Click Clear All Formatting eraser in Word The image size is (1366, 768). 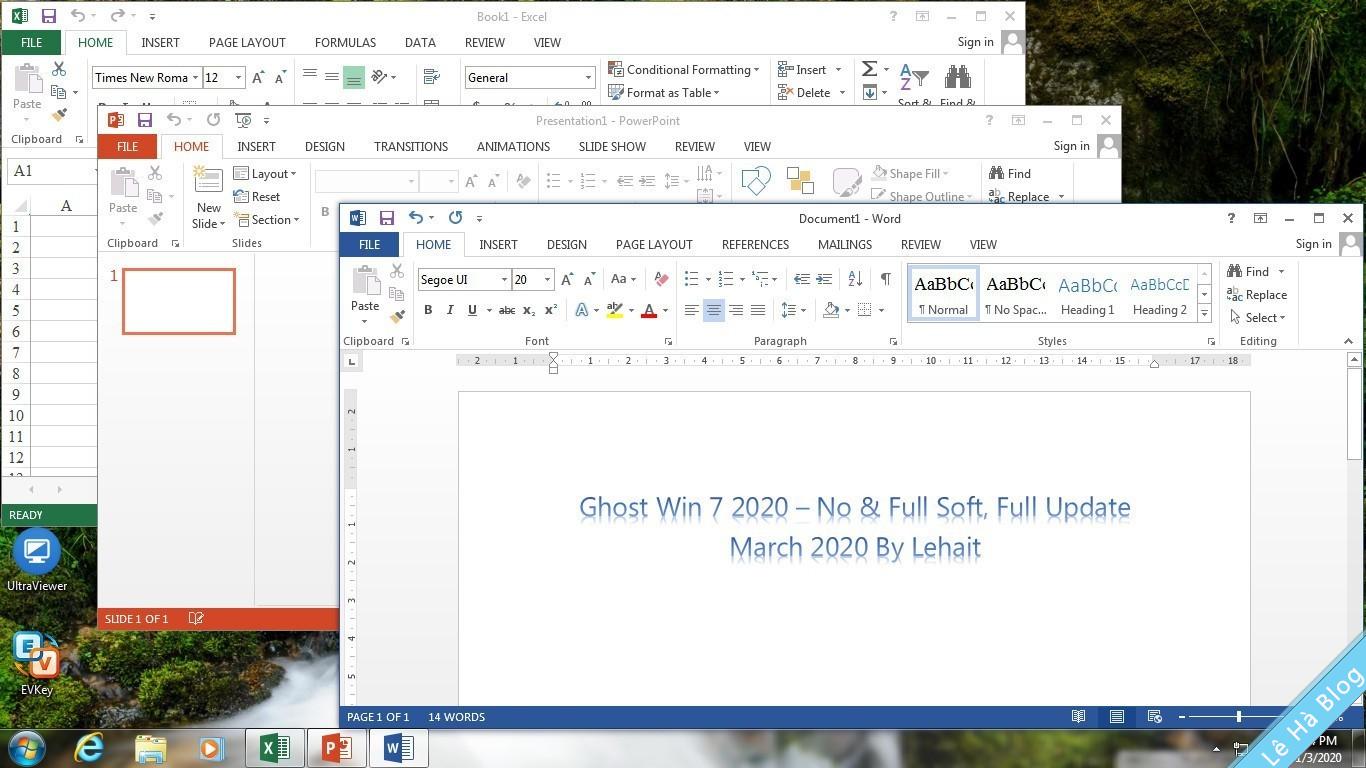661,279
